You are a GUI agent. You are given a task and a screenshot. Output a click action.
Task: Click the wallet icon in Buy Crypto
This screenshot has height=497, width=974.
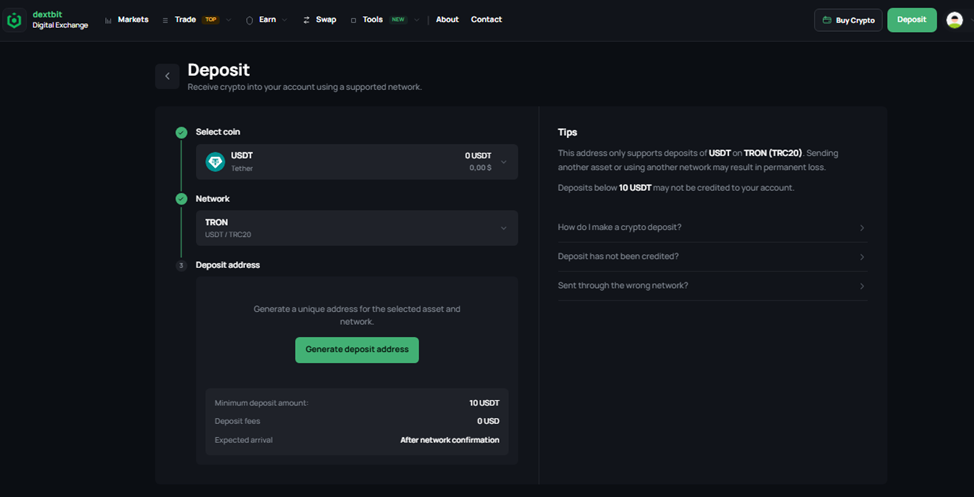(827, 21)
